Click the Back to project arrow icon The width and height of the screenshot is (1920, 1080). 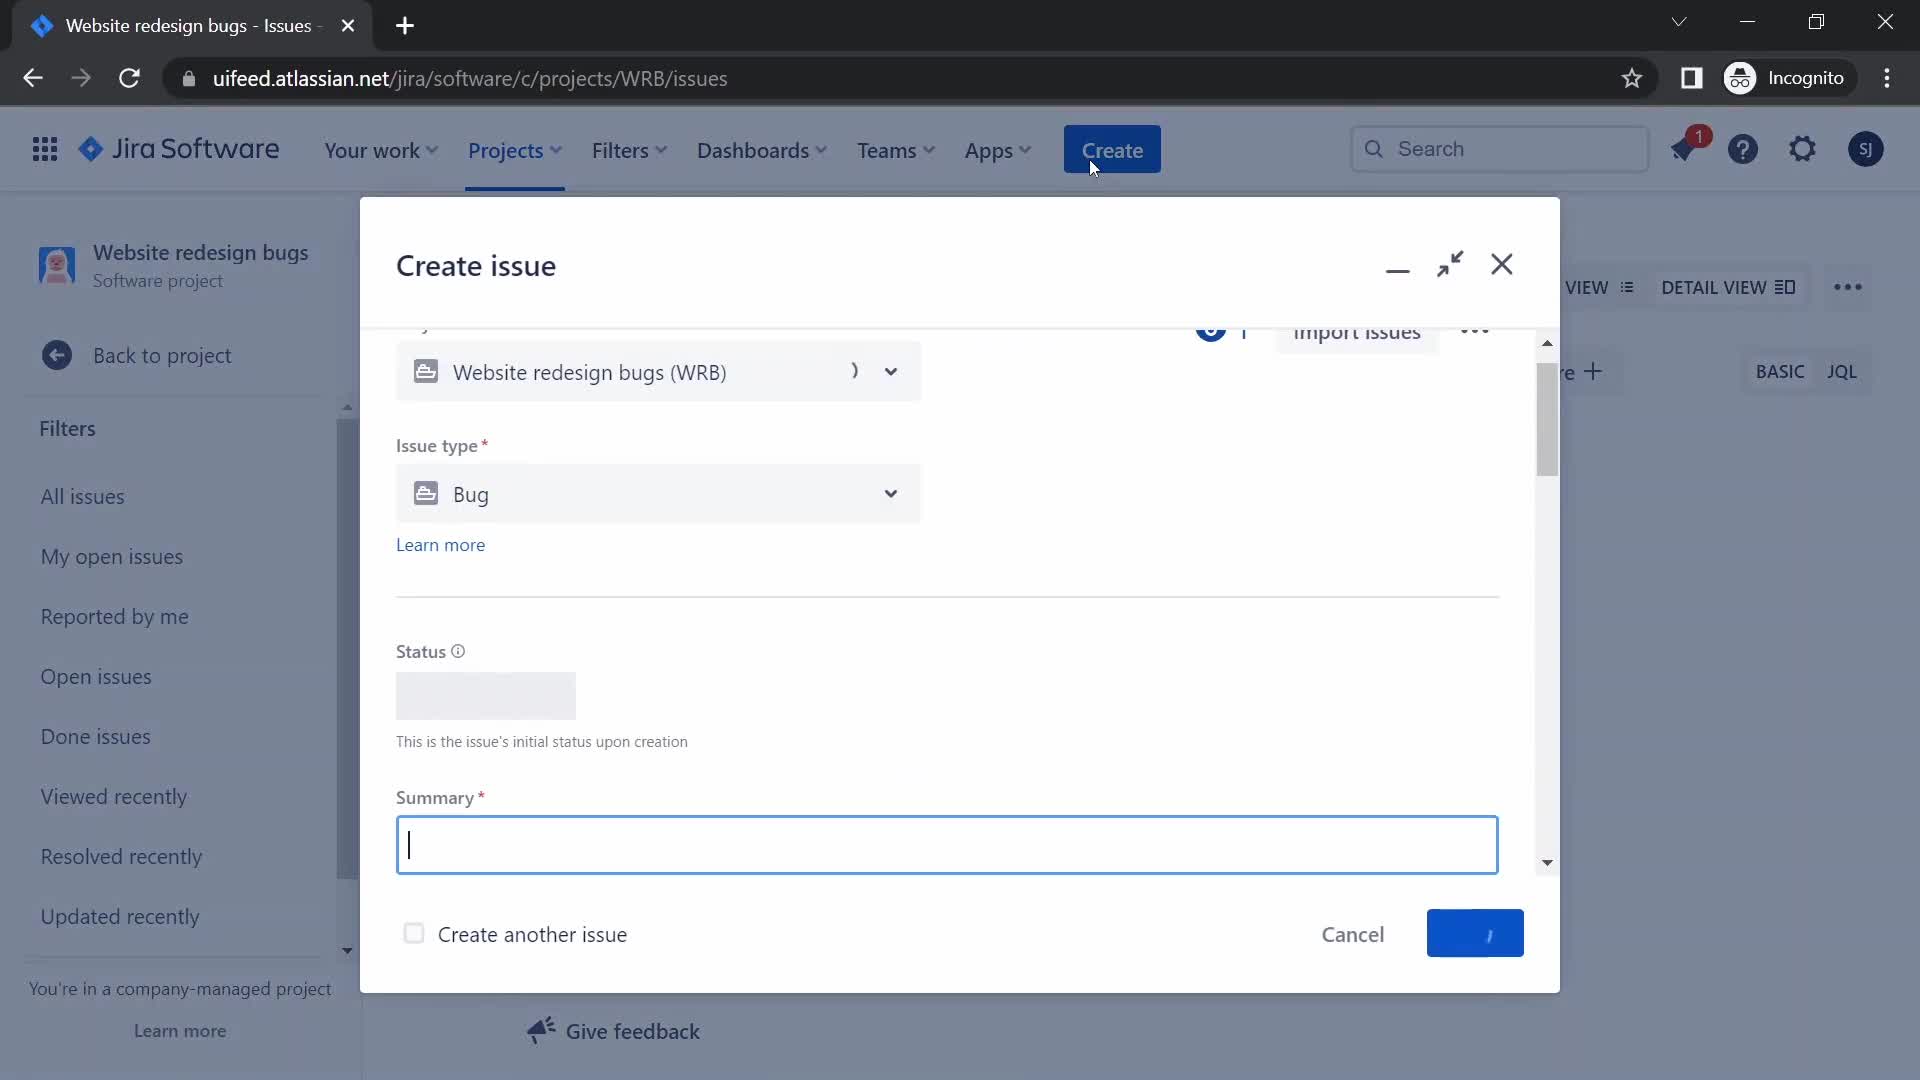pos(55,353)
